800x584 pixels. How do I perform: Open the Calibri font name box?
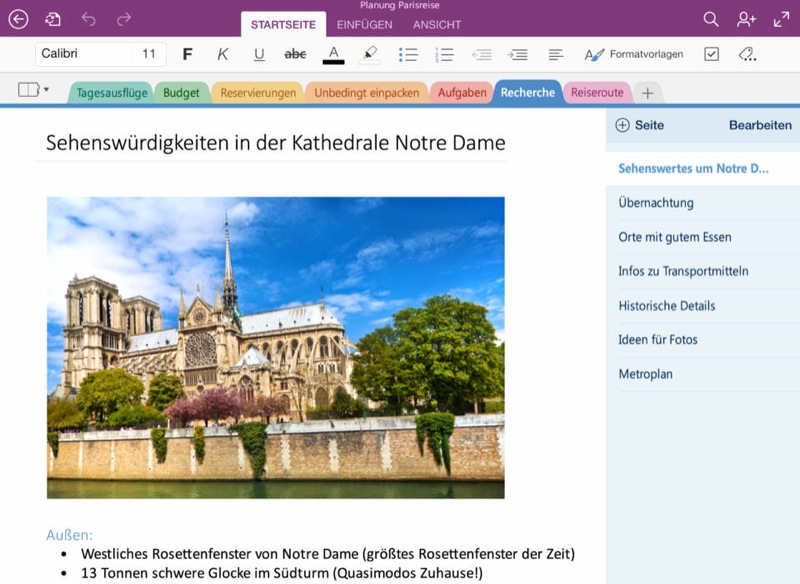click(82, 54)
